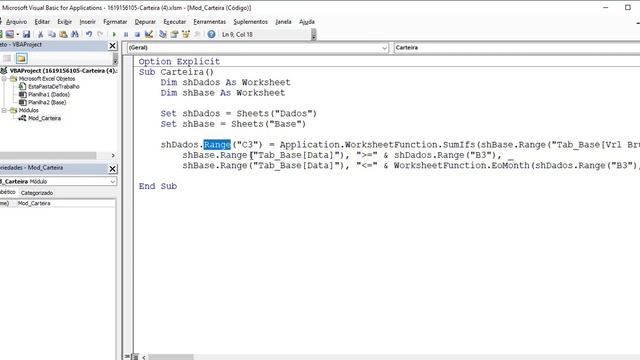Open the Carteira procedure dropdown
Screen dimensions: 640x360
(517, 48)
